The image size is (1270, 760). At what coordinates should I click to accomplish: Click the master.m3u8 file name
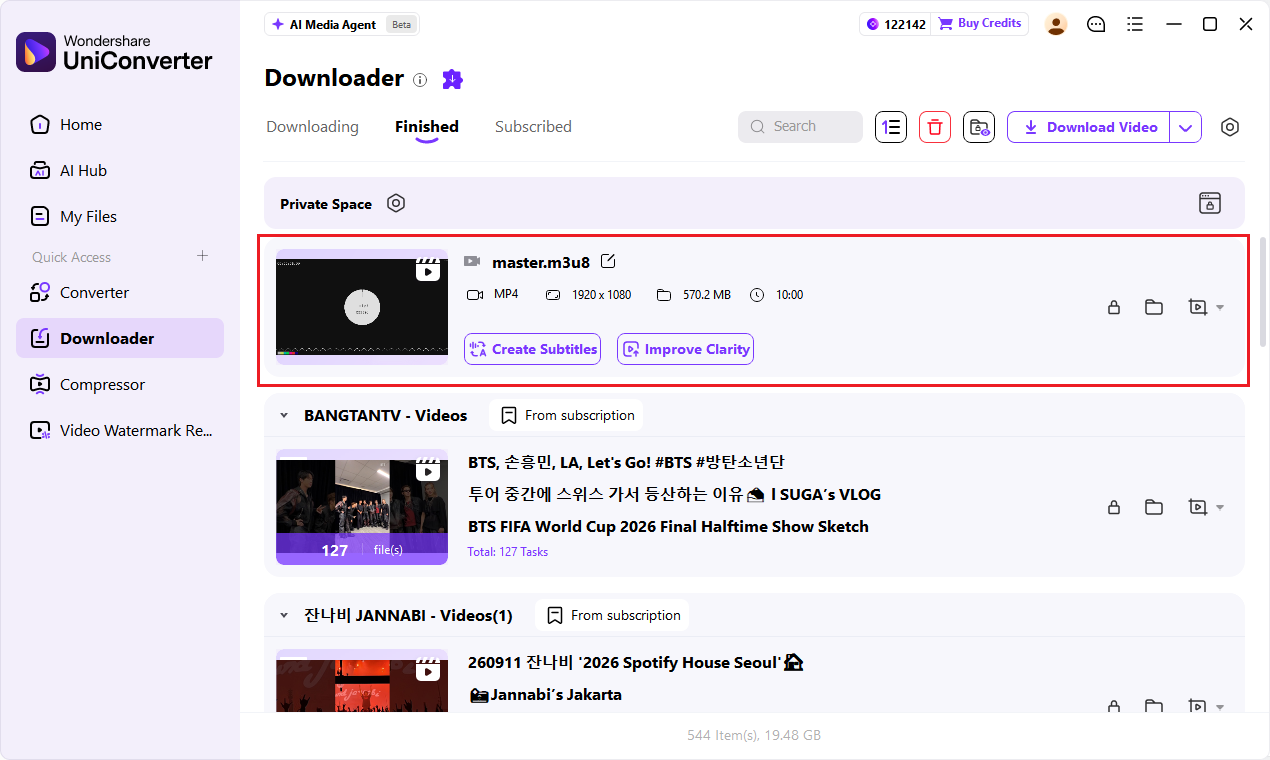click(541, 262)
